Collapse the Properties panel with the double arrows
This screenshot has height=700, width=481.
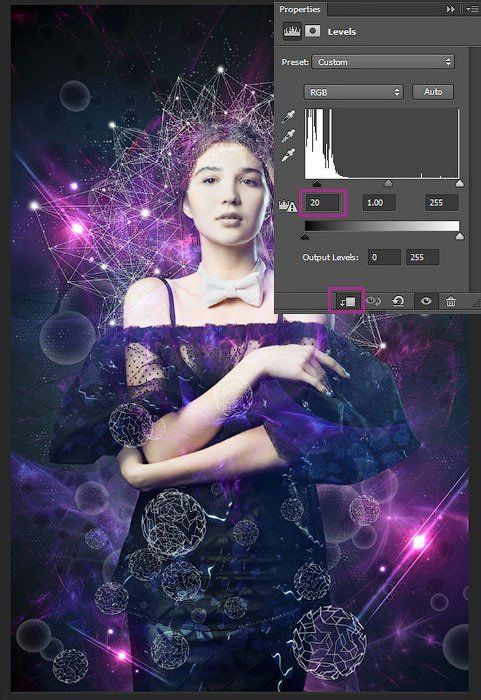point(451,9)
